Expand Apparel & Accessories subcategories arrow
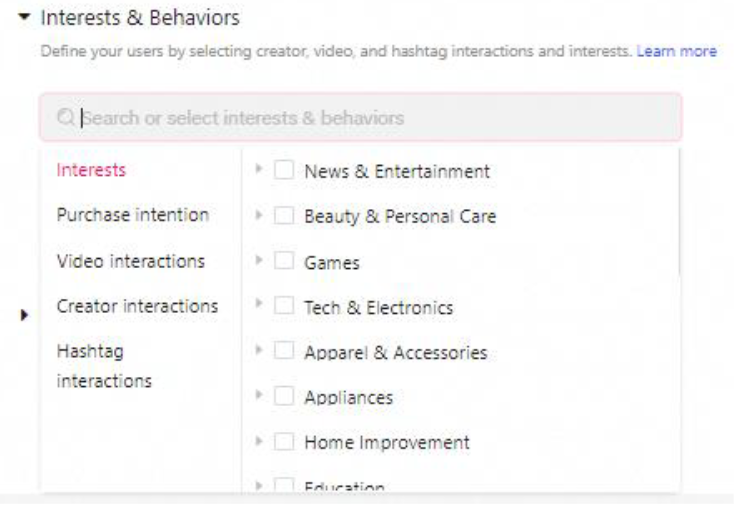This screenshot has width=745, height=513. (x=260, y=351)
